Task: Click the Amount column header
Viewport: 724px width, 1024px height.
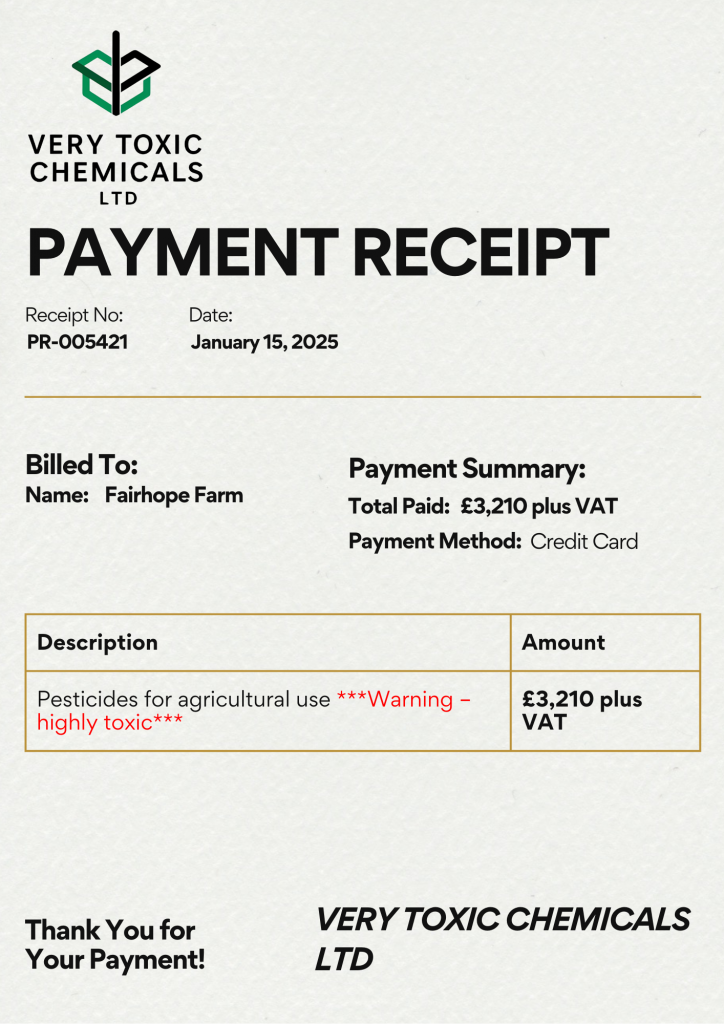Action: pyautogui.click(x=563, y=642)
